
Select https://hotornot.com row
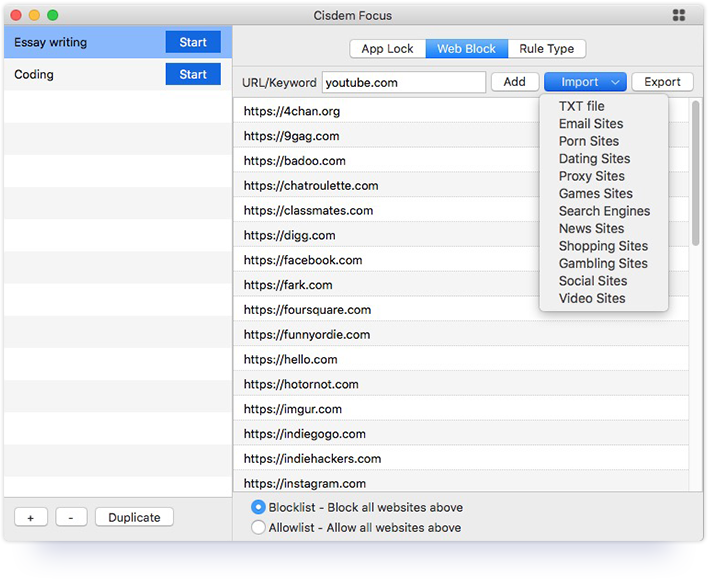pos(461,384)
